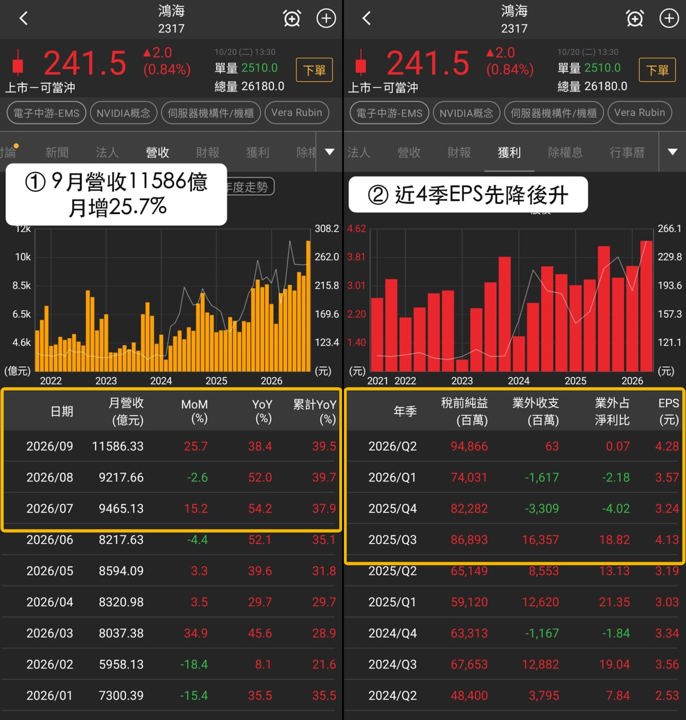686x720 pixels.
Task: Expand tab list arrow on left panel
Action: click(x=330, y=152)
